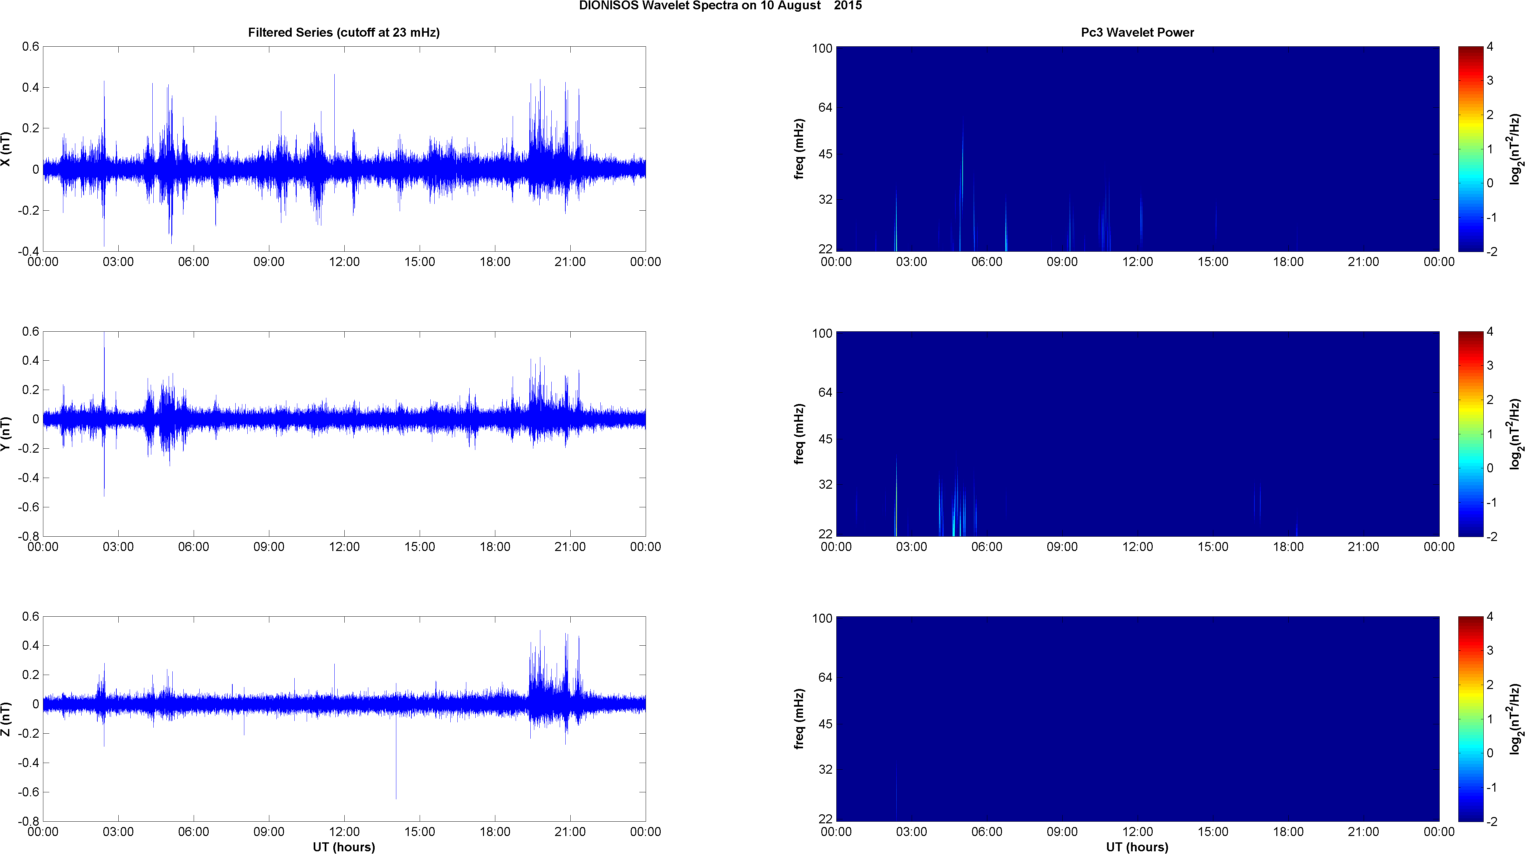The image size is (1525, 854).
Task: Click the 45 frequency tick on bottom spectrogram
Action: click(x=825, y=724)
